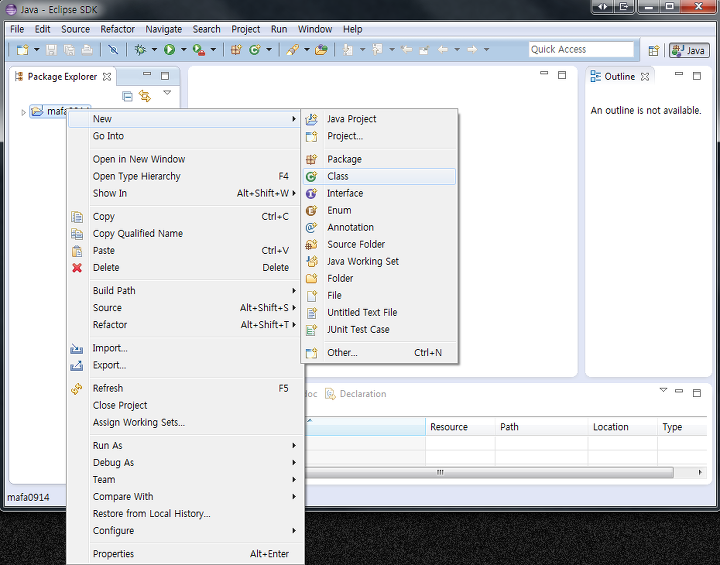The height and width of the screenshot is (565, 720).
Task: Click the Annotation icon in New submenu
Action: (311, 227)
